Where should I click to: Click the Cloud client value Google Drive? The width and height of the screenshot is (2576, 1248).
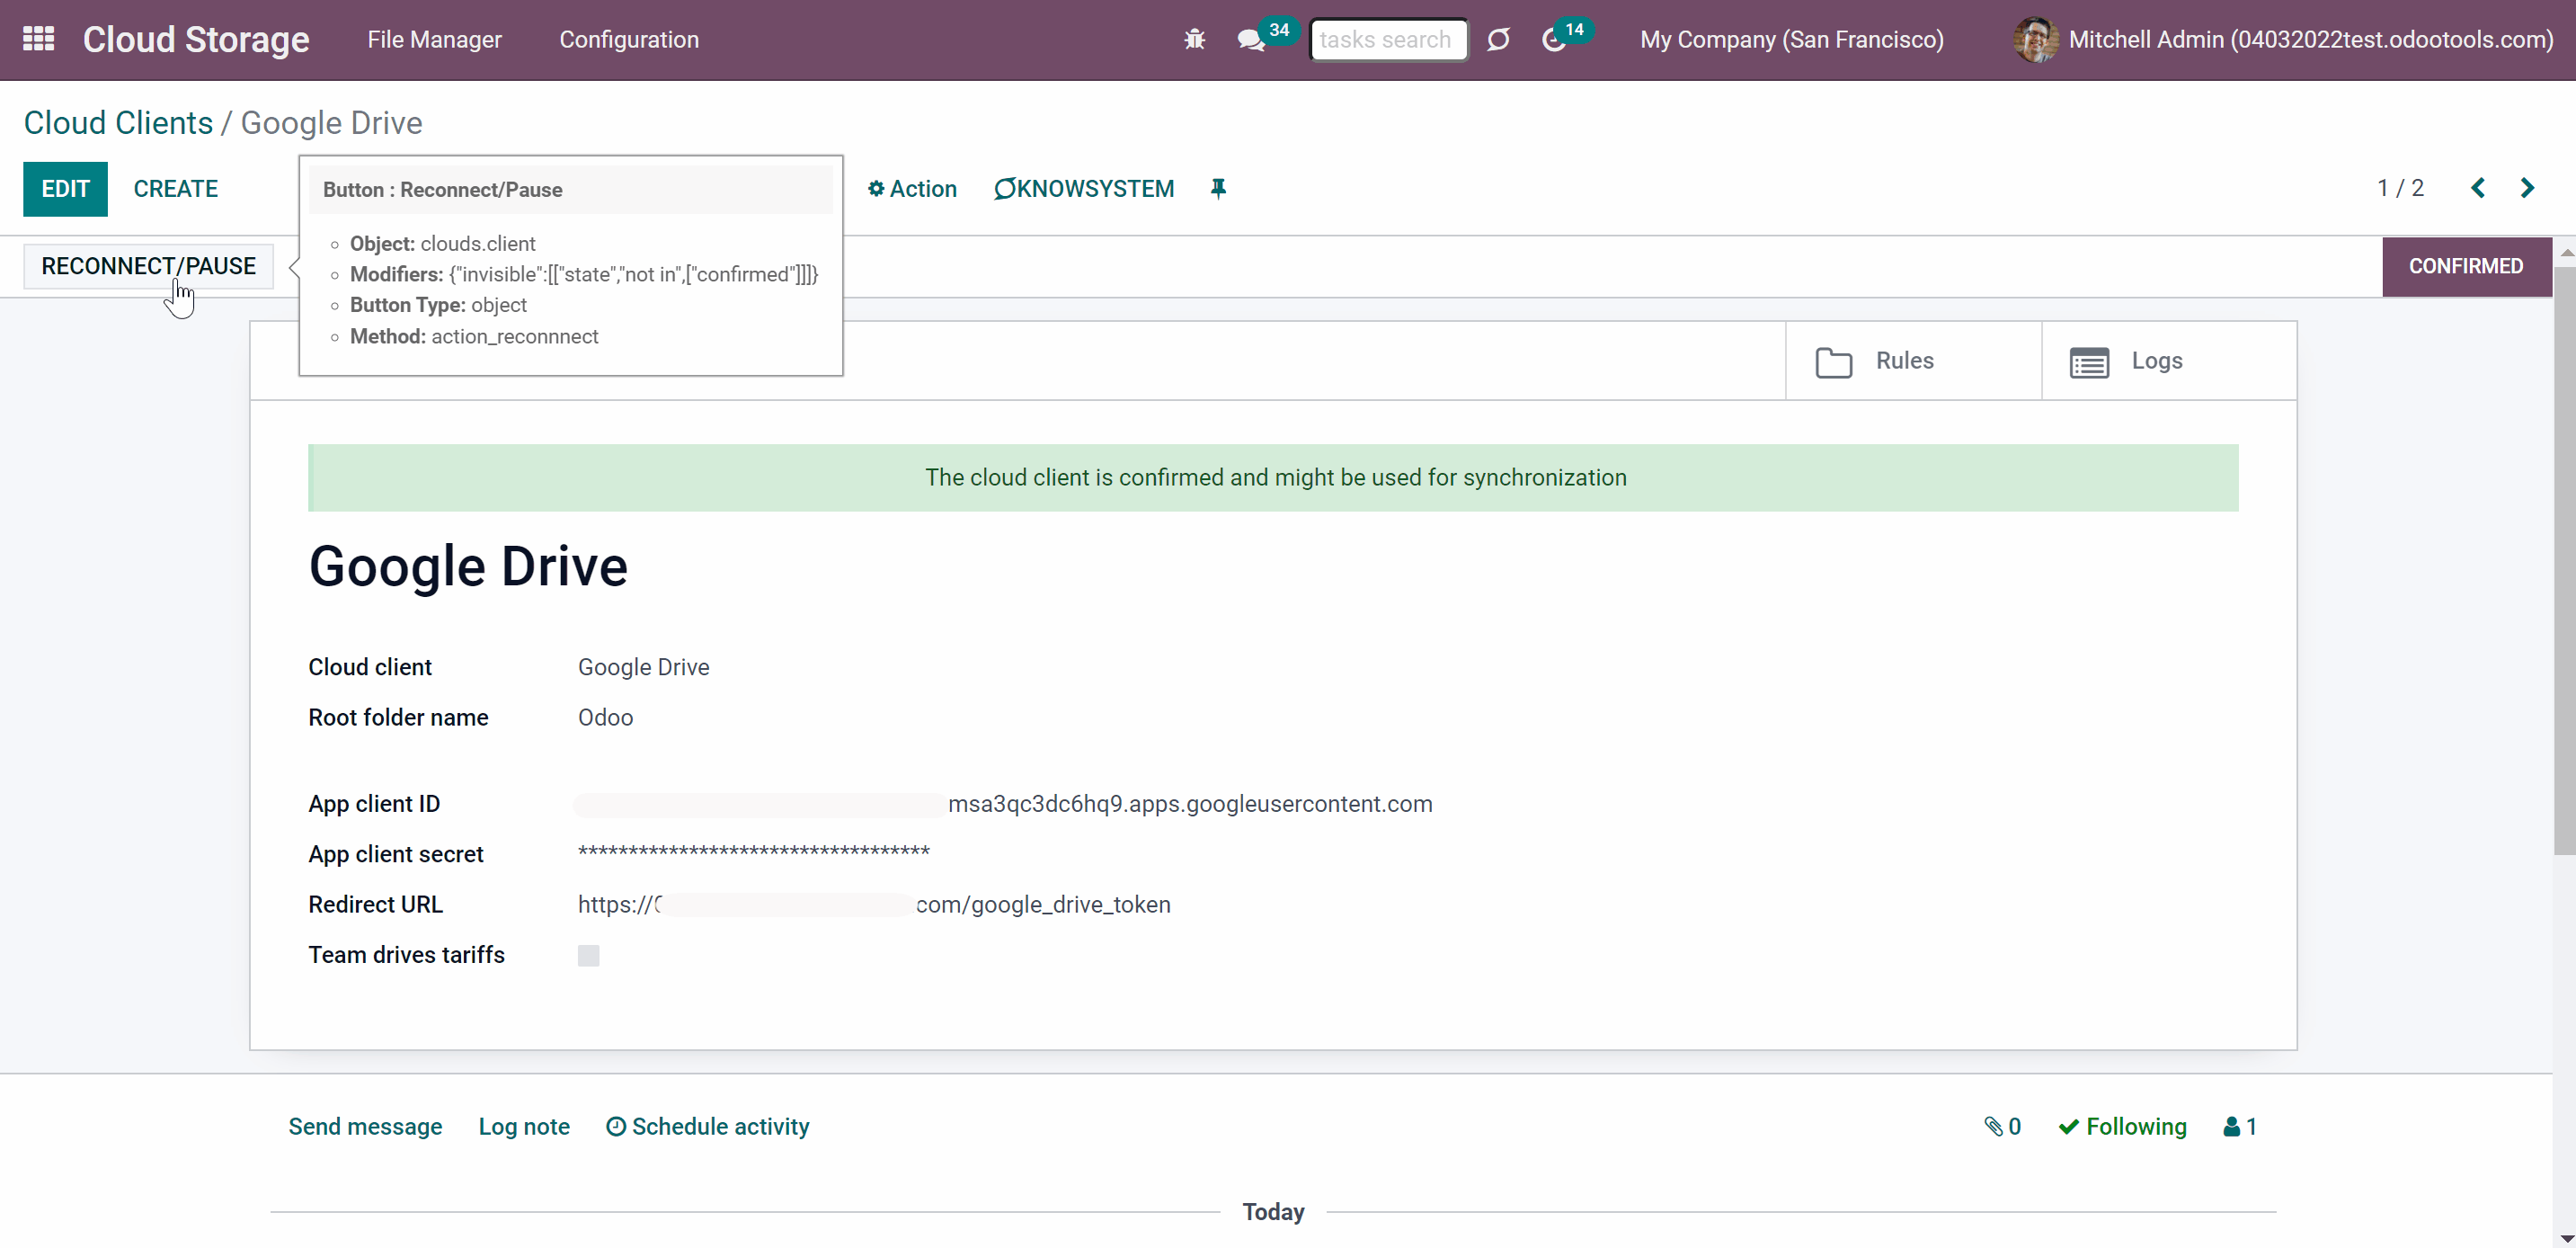coord(643,667)
